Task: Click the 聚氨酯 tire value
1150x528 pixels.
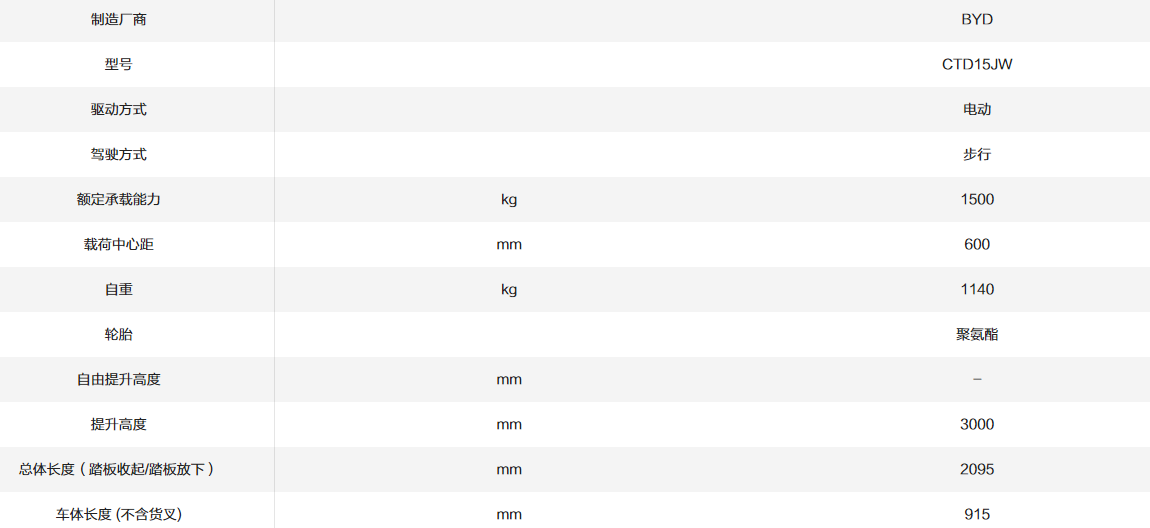Action: [x=976, y=334]
